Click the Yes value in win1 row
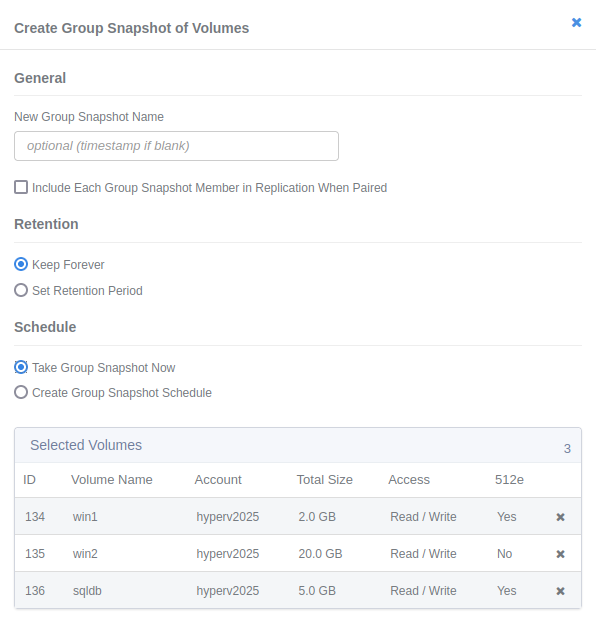Screen dimensions: 596x627 (507, 517)
